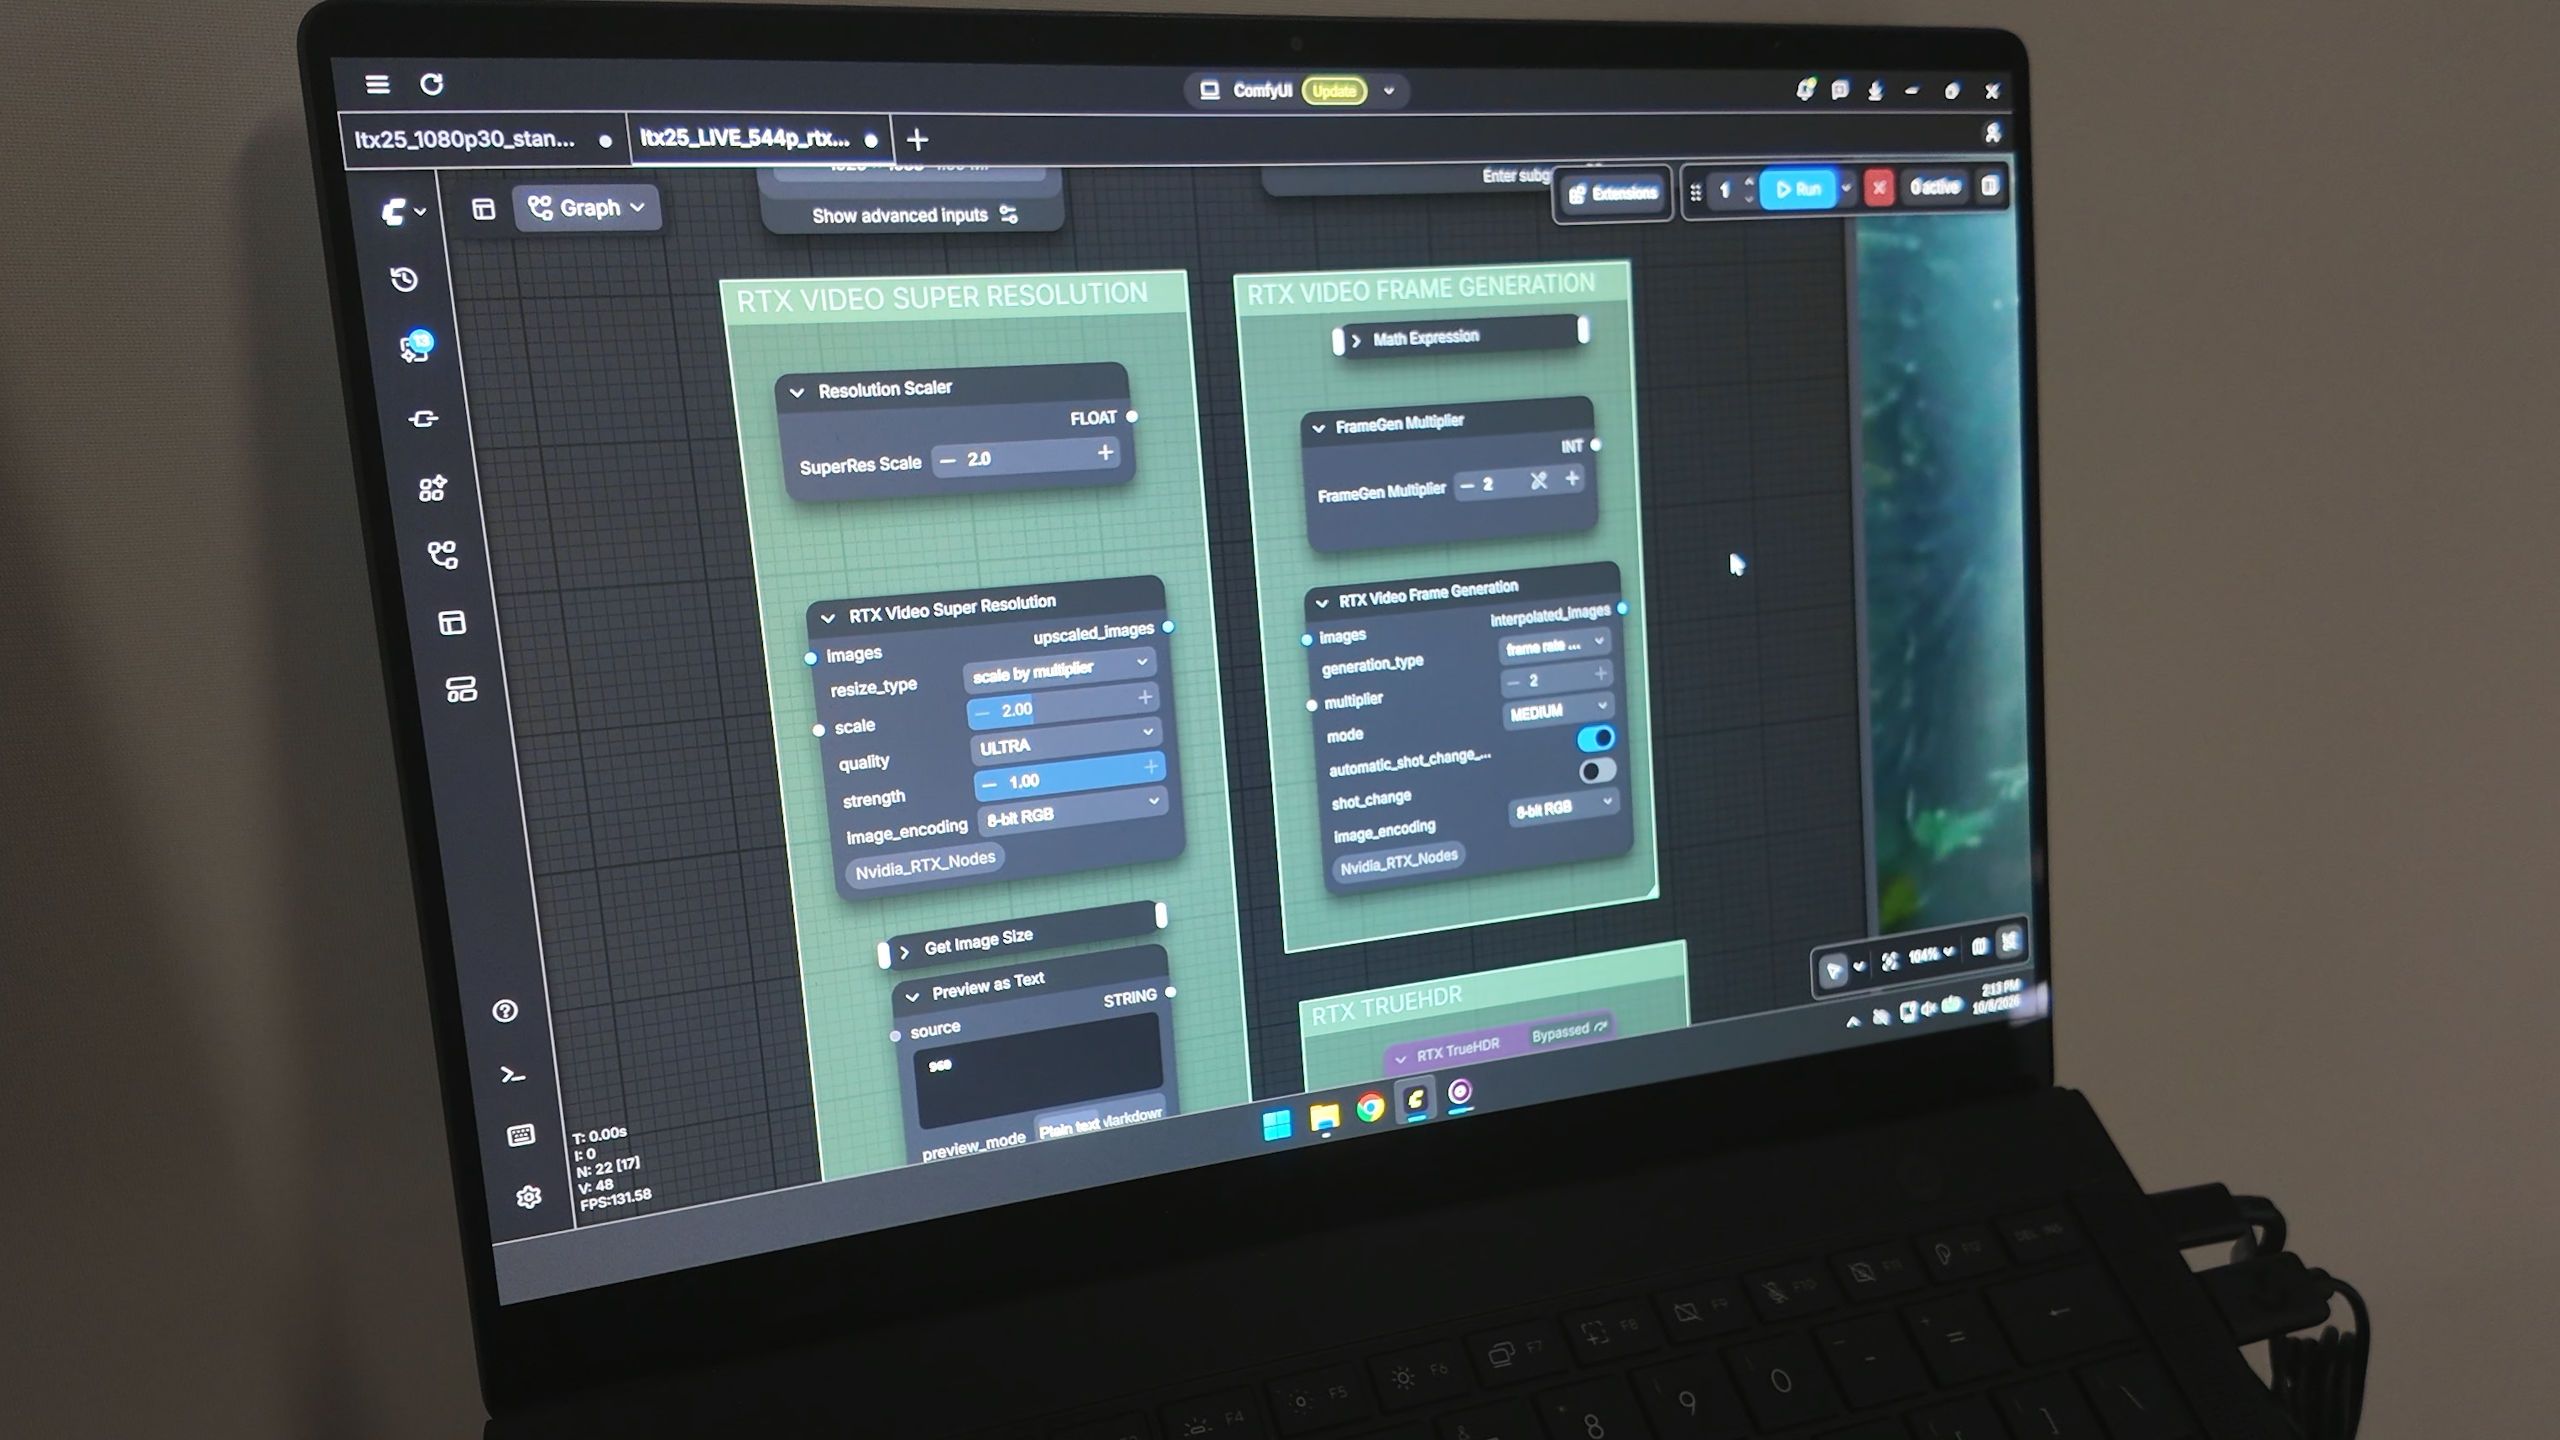The height and width of the screenshot is (1440, 2560).
Task: Click the Nvidia_RTX_Nodes badge in Super Resolution node
Action: pos(924,865)
